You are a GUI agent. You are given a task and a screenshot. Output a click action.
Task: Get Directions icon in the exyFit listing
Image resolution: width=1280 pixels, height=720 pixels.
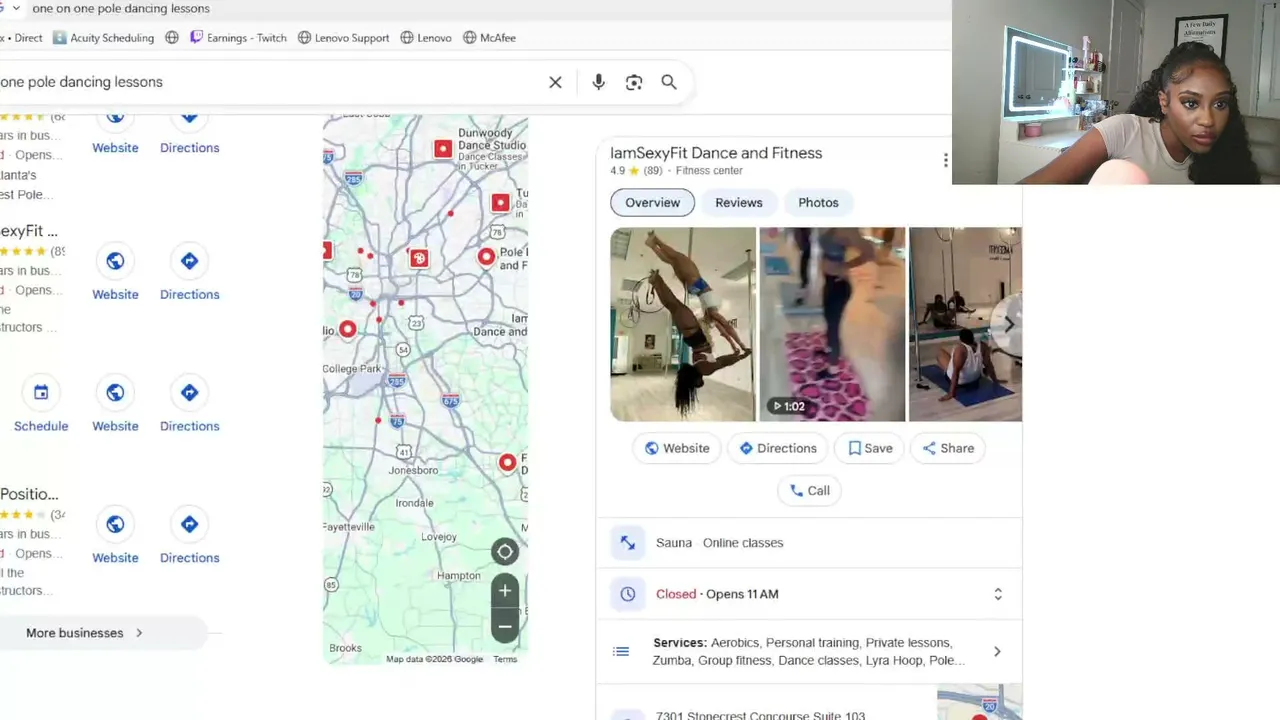coord(189,261)
